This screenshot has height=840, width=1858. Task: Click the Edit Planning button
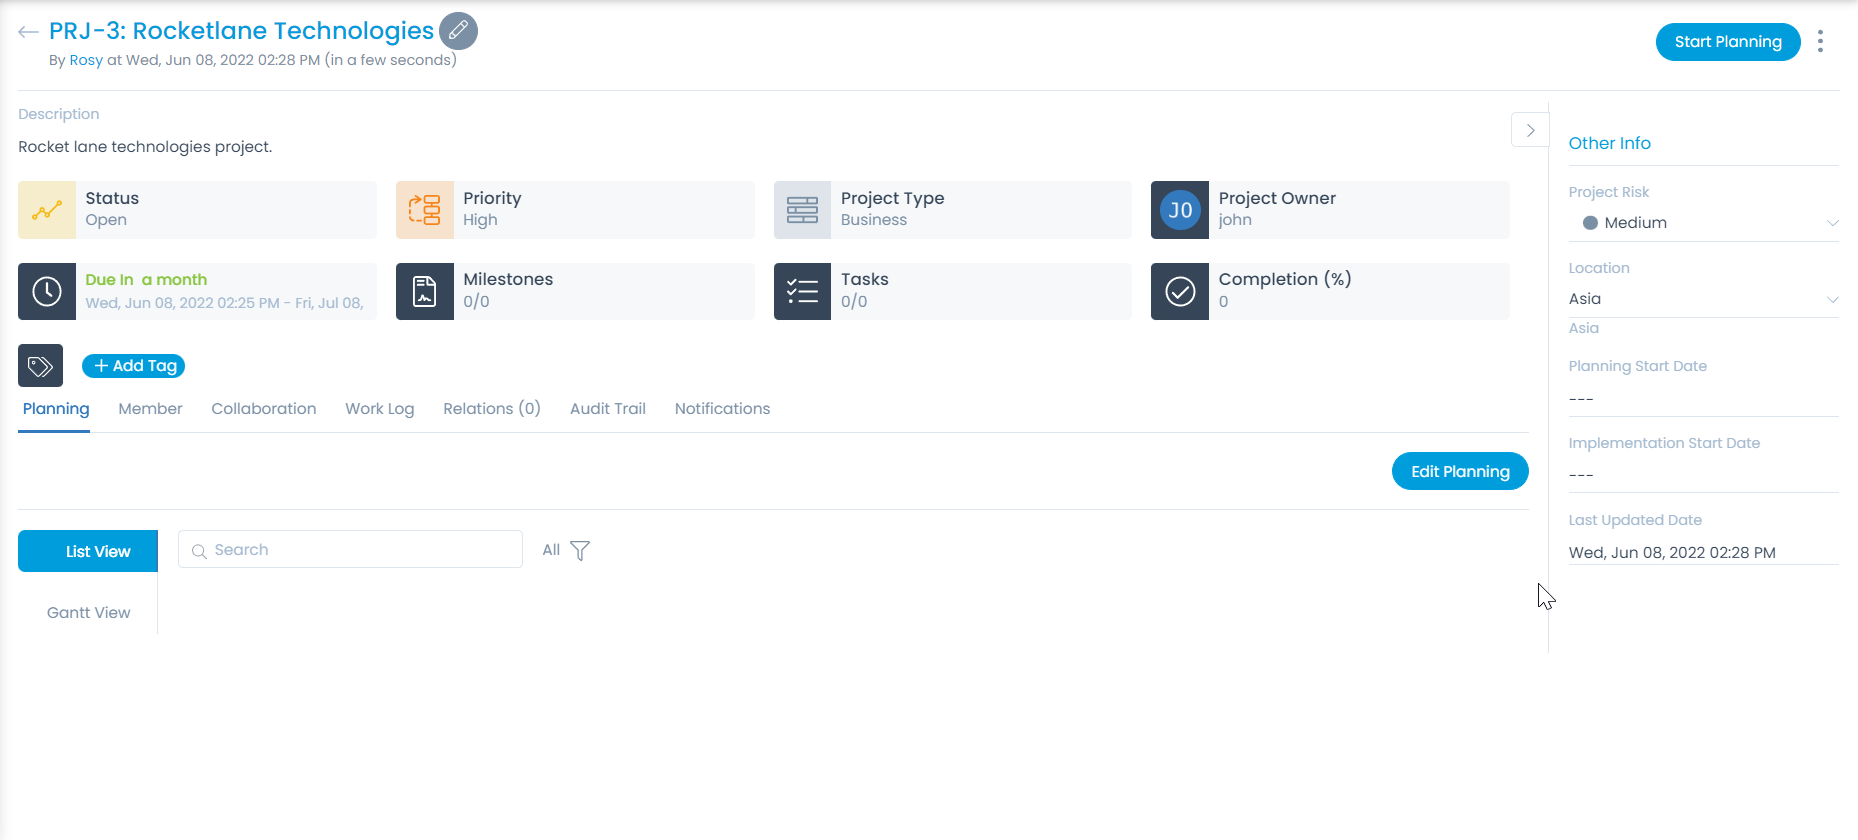(x=1460, y=472)
